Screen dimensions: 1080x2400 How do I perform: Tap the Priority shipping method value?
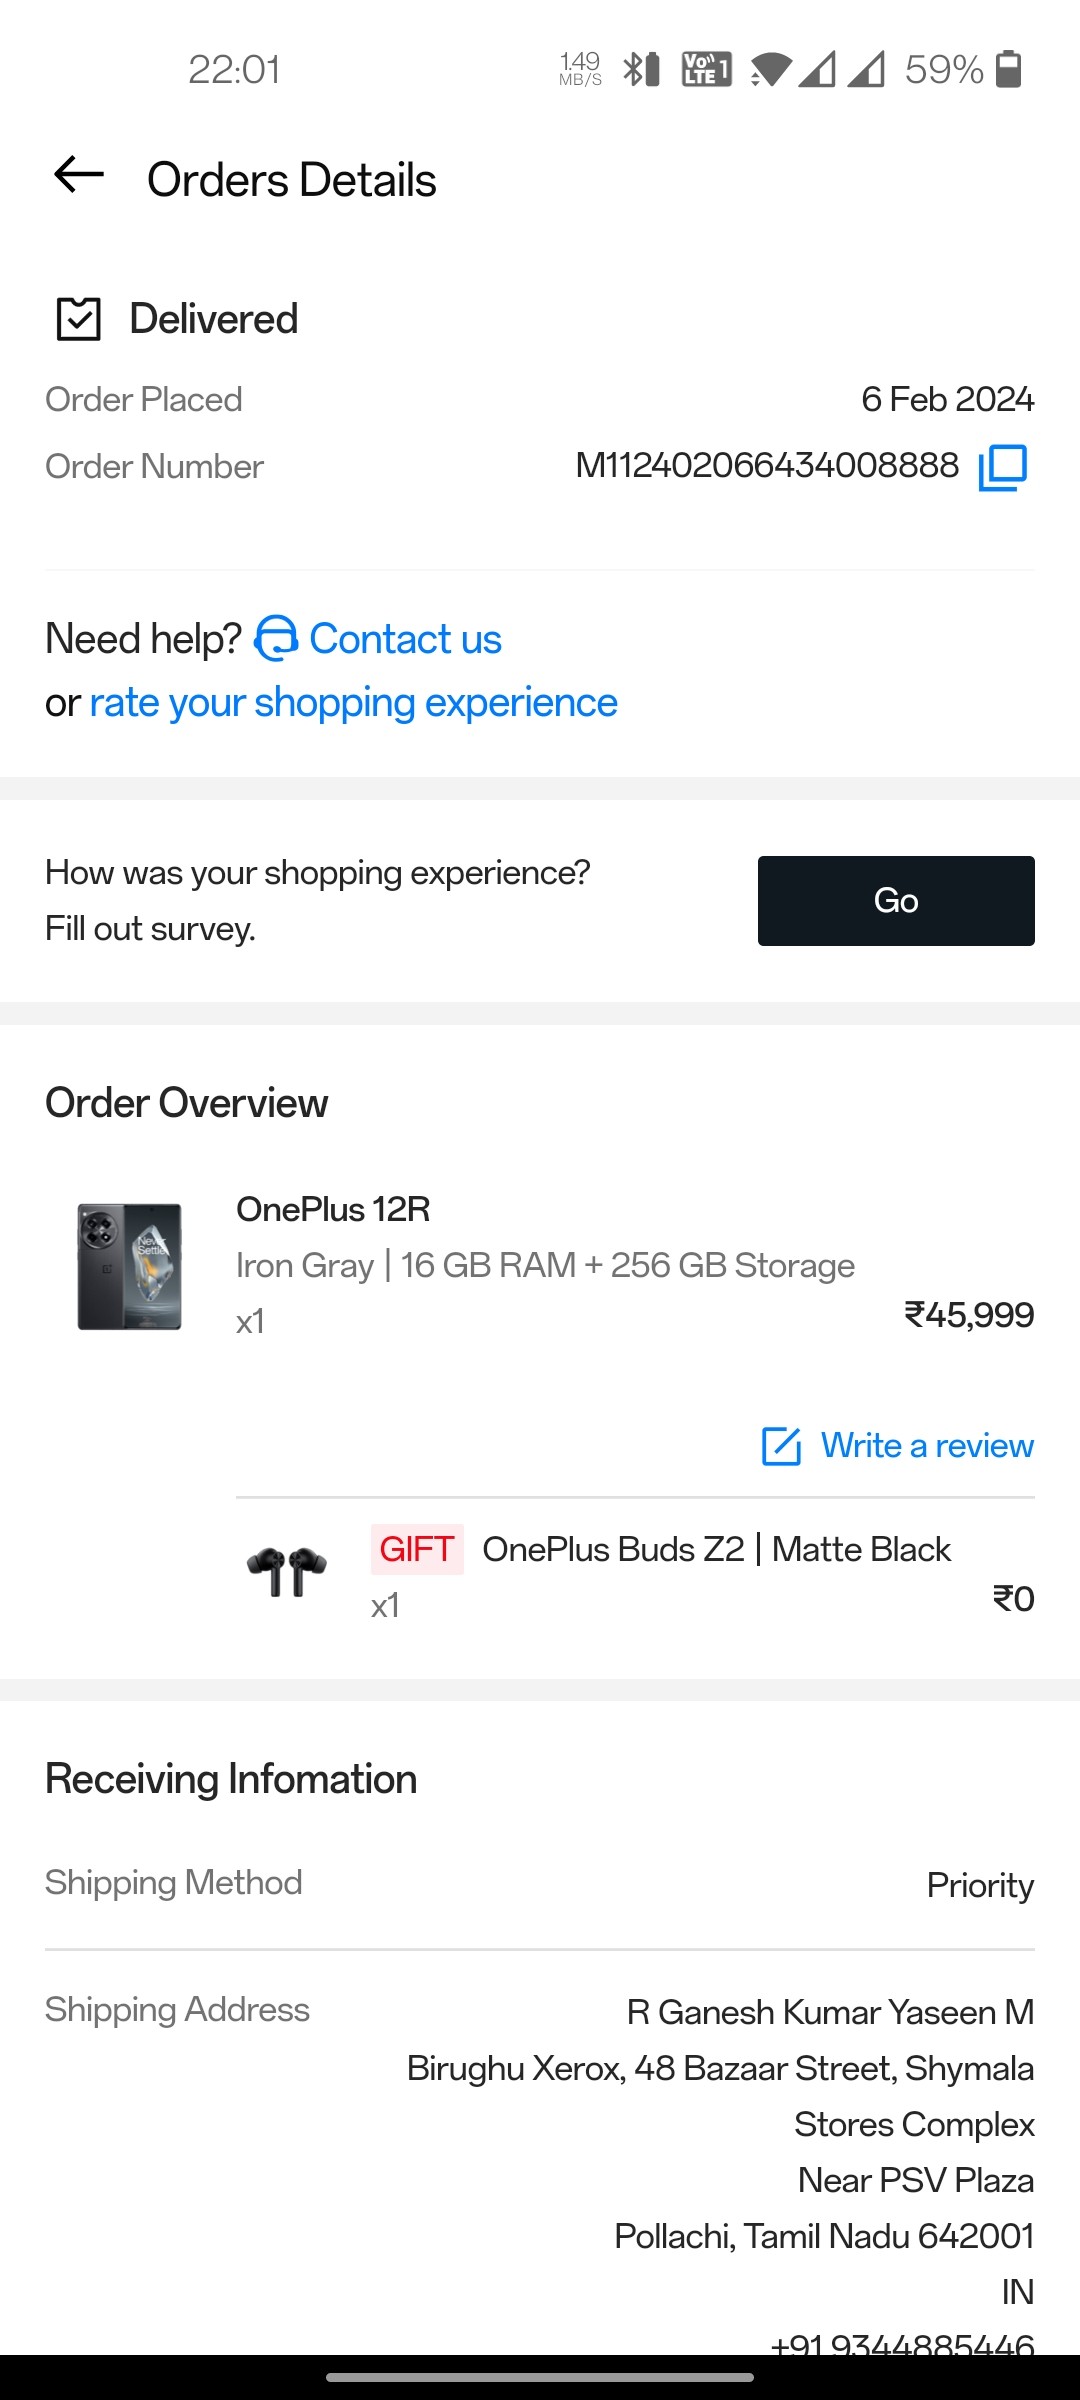(980, 1885)
